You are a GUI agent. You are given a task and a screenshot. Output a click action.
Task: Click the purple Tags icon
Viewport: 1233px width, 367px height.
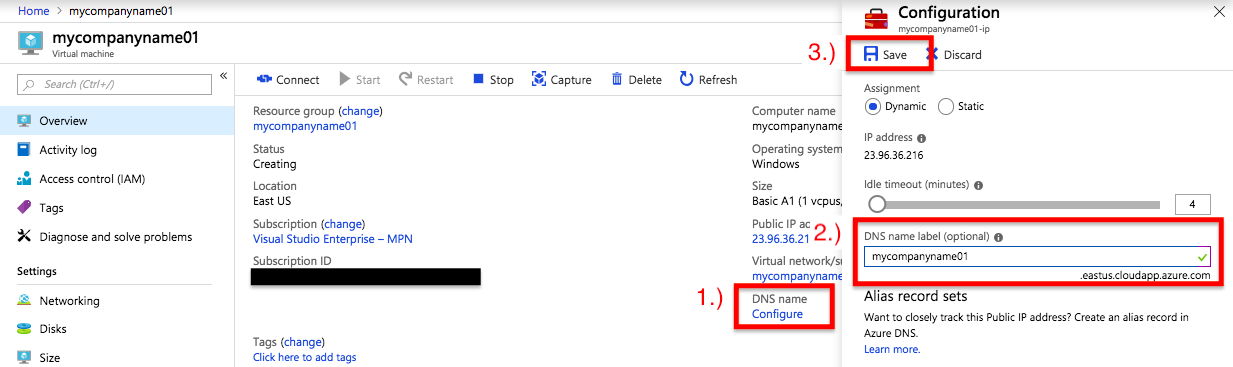23,208
